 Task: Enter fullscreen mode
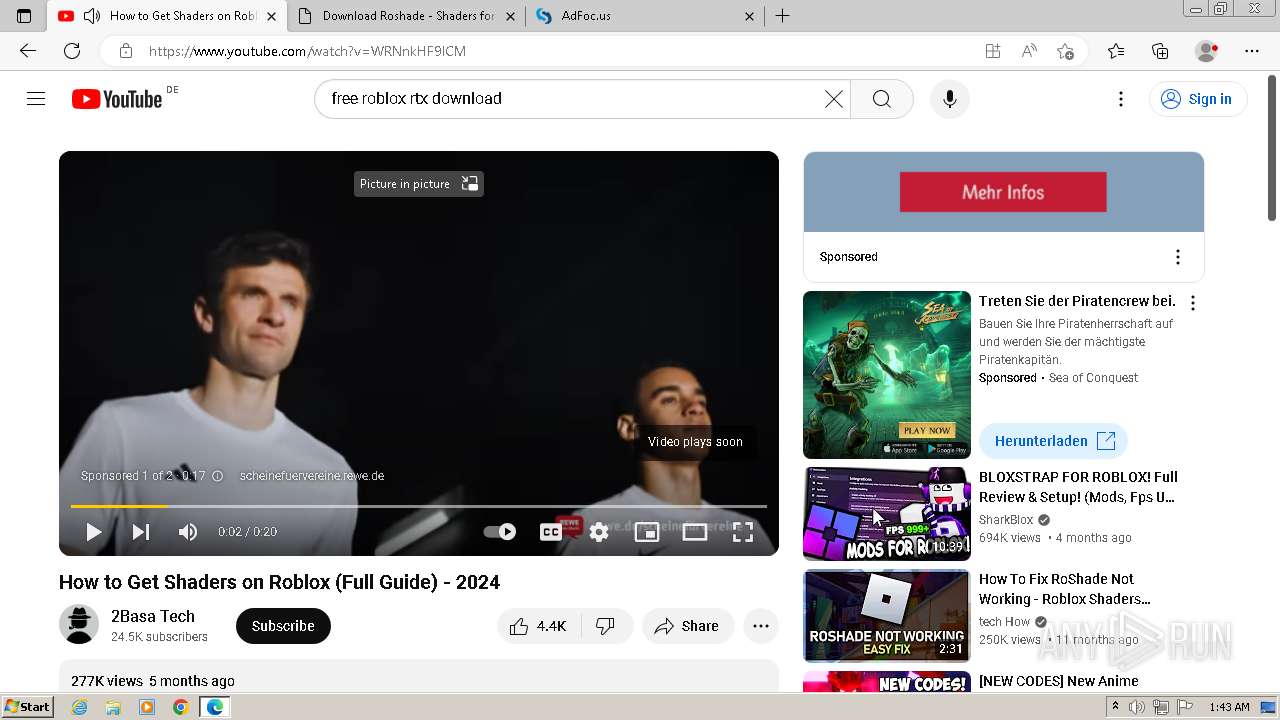(x=742, y=532)
